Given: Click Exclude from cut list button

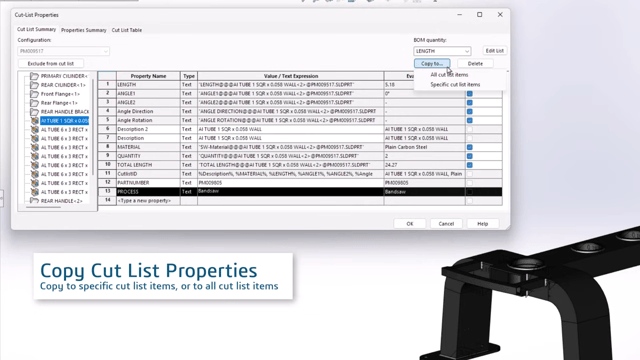Looking at the screenshot, I should [51, 64].
